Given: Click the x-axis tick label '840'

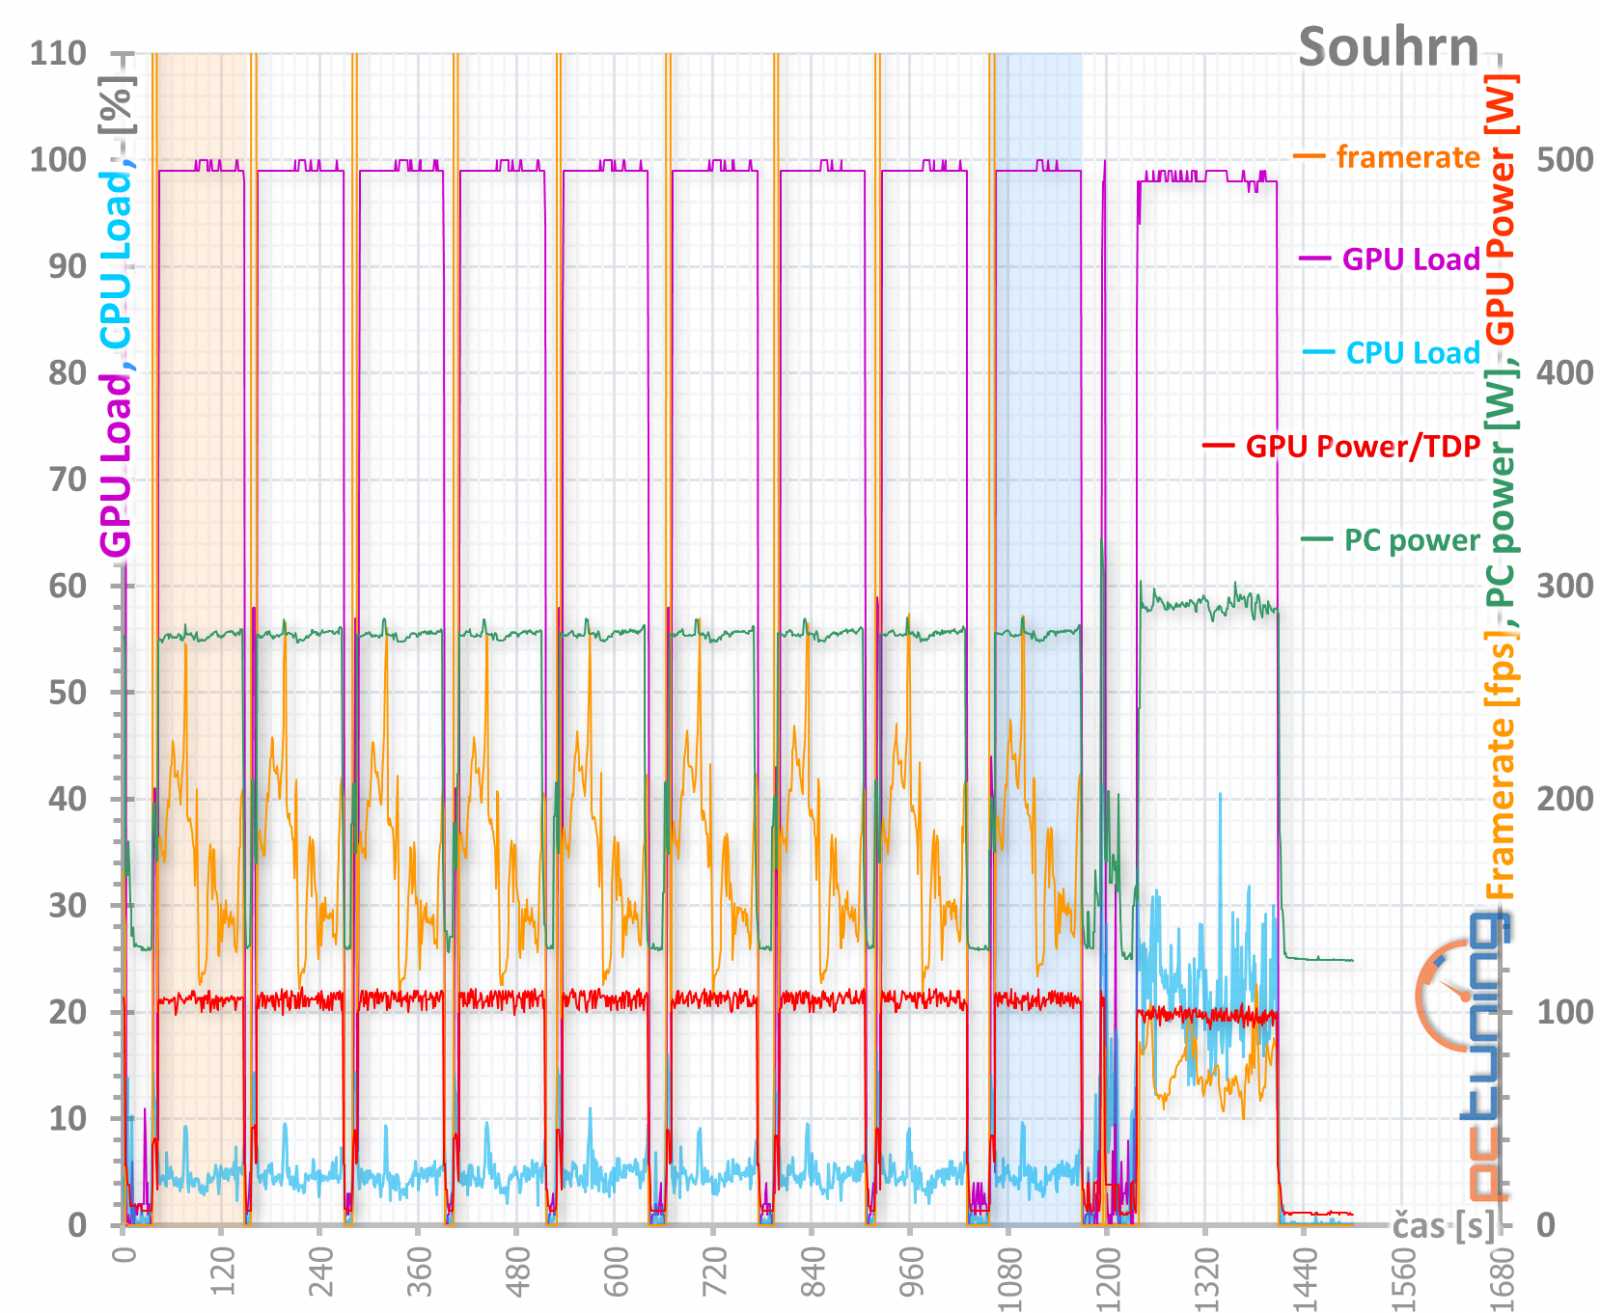Looking at the screenshot, I should pyautogui.click(x=811, y=1271).
